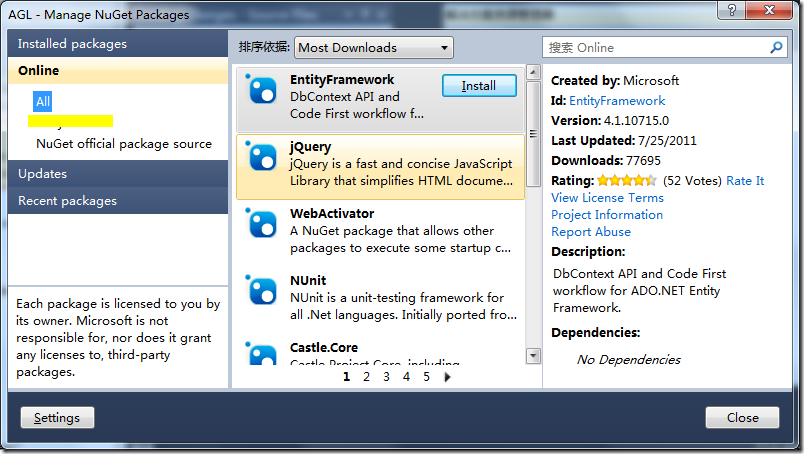Open the Most Downloads sort dropdown

(374, 48)
